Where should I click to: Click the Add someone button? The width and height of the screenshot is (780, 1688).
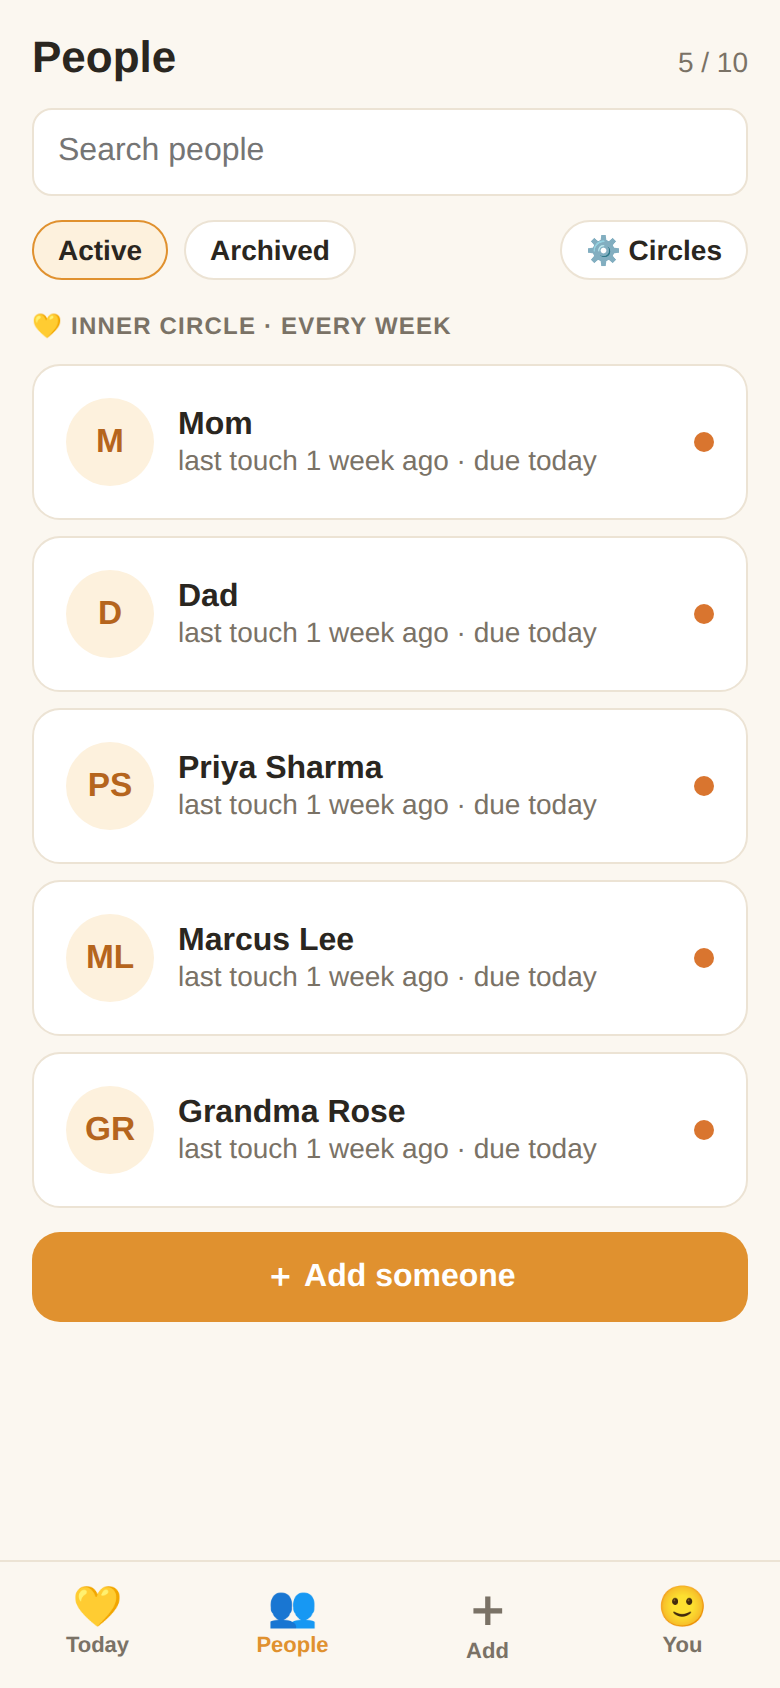(x=390, y=1277)
